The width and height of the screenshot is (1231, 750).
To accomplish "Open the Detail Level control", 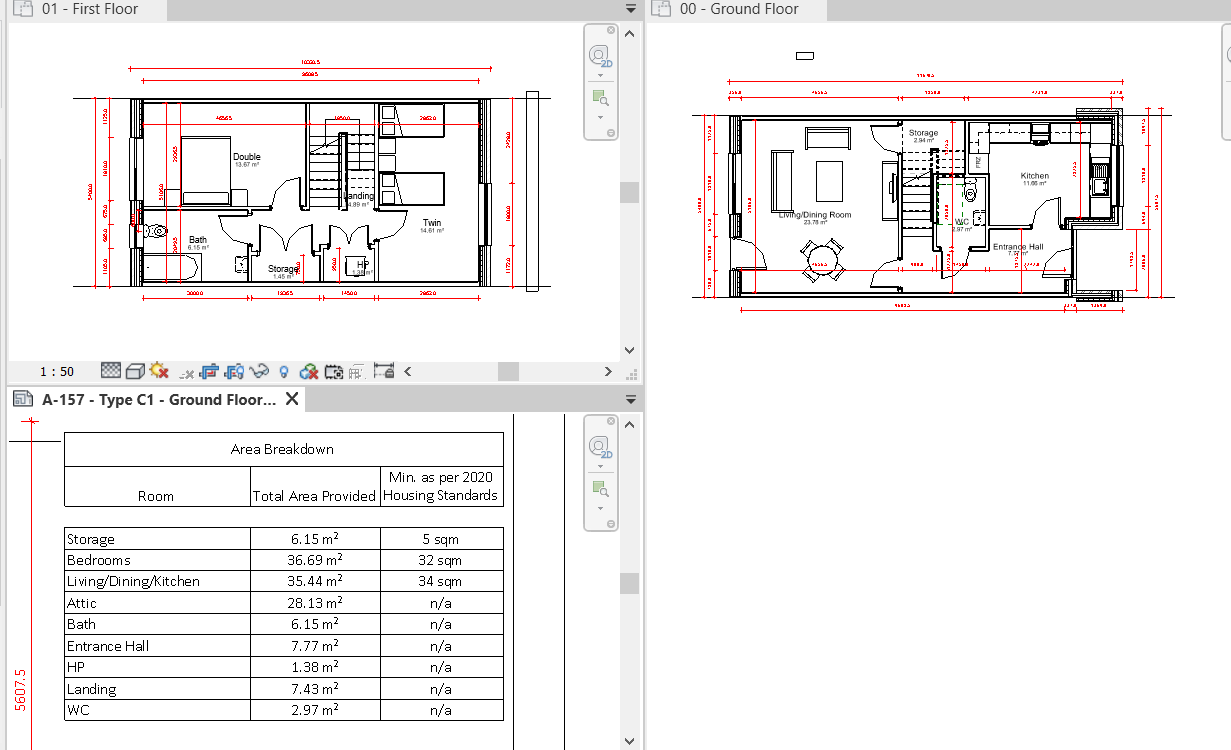I will pos(110,371).
